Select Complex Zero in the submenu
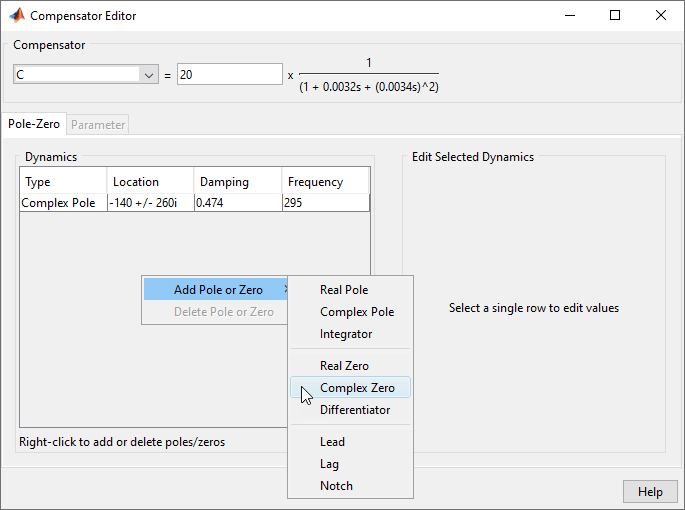Image resolution: width=685 pixels, height=510 pixels. (357, 388)
